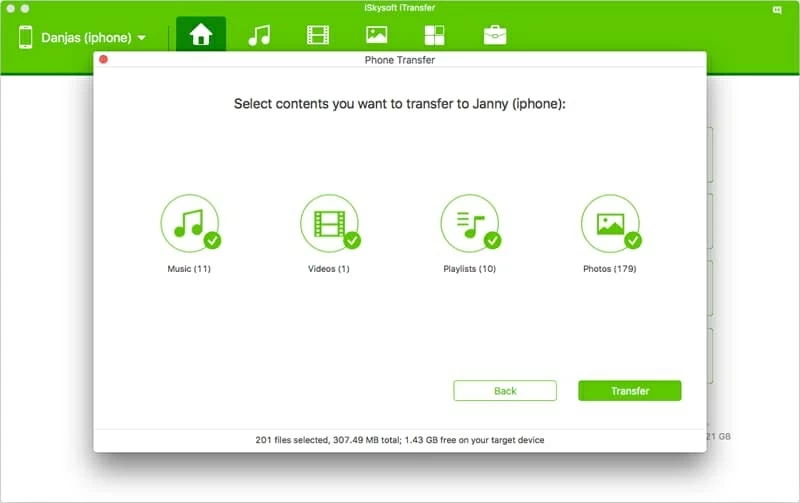
Task: Click the Back button
Action: 505,391
